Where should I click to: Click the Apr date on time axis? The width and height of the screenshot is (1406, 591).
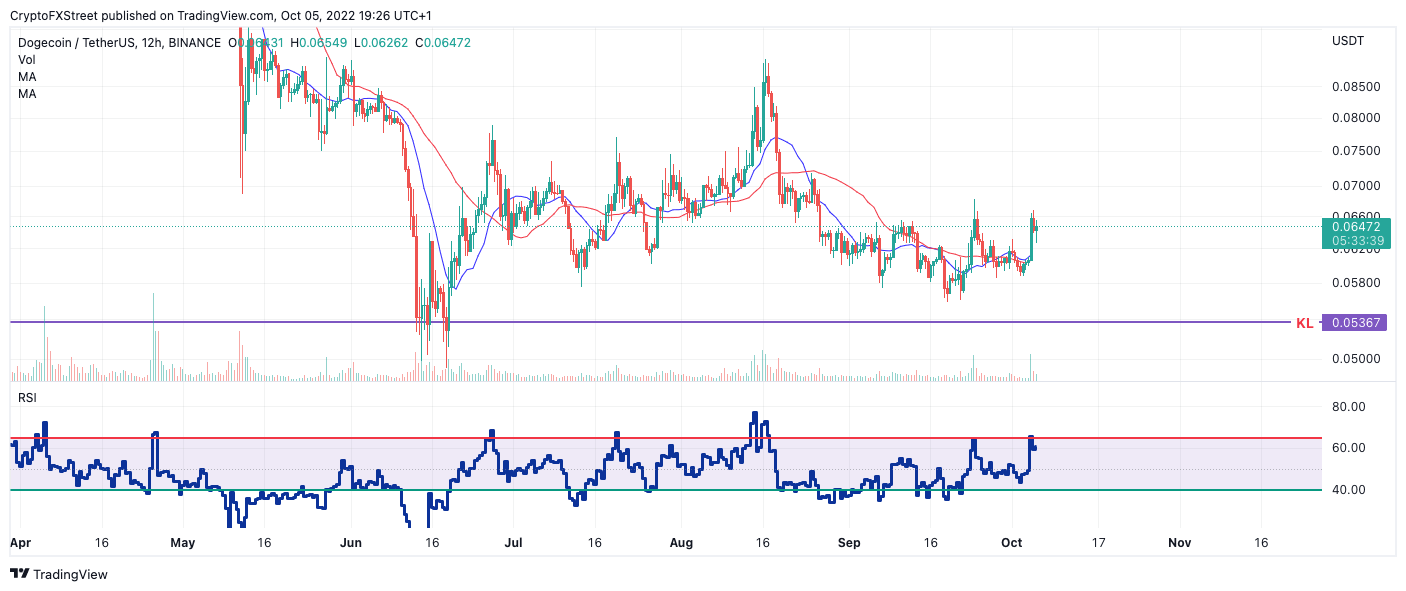point(19,543)
